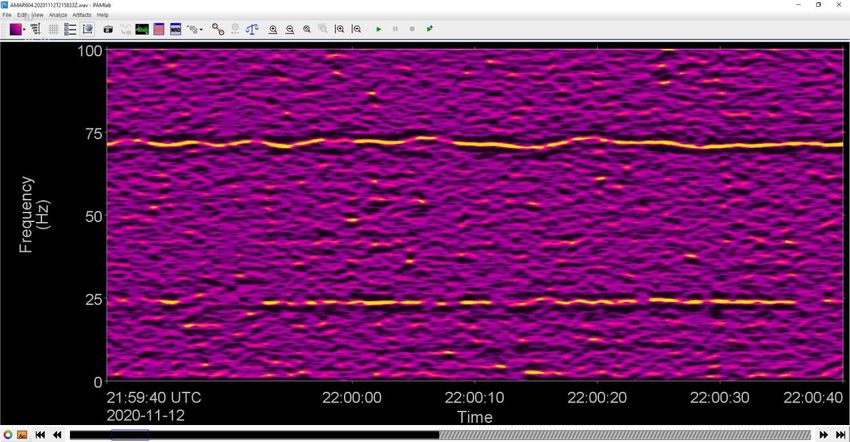Click the Time axis title
The height and width of the screenshot is (442, 850).
475,417
